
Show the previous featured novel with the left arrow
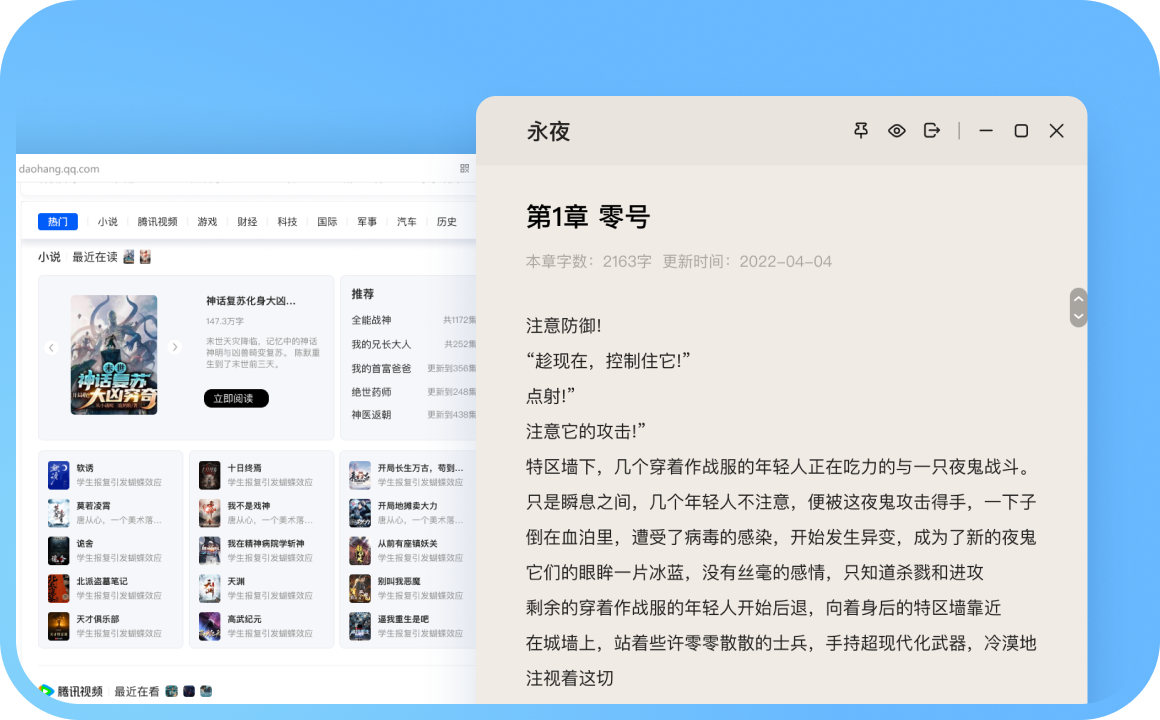[x=52, y=347]
